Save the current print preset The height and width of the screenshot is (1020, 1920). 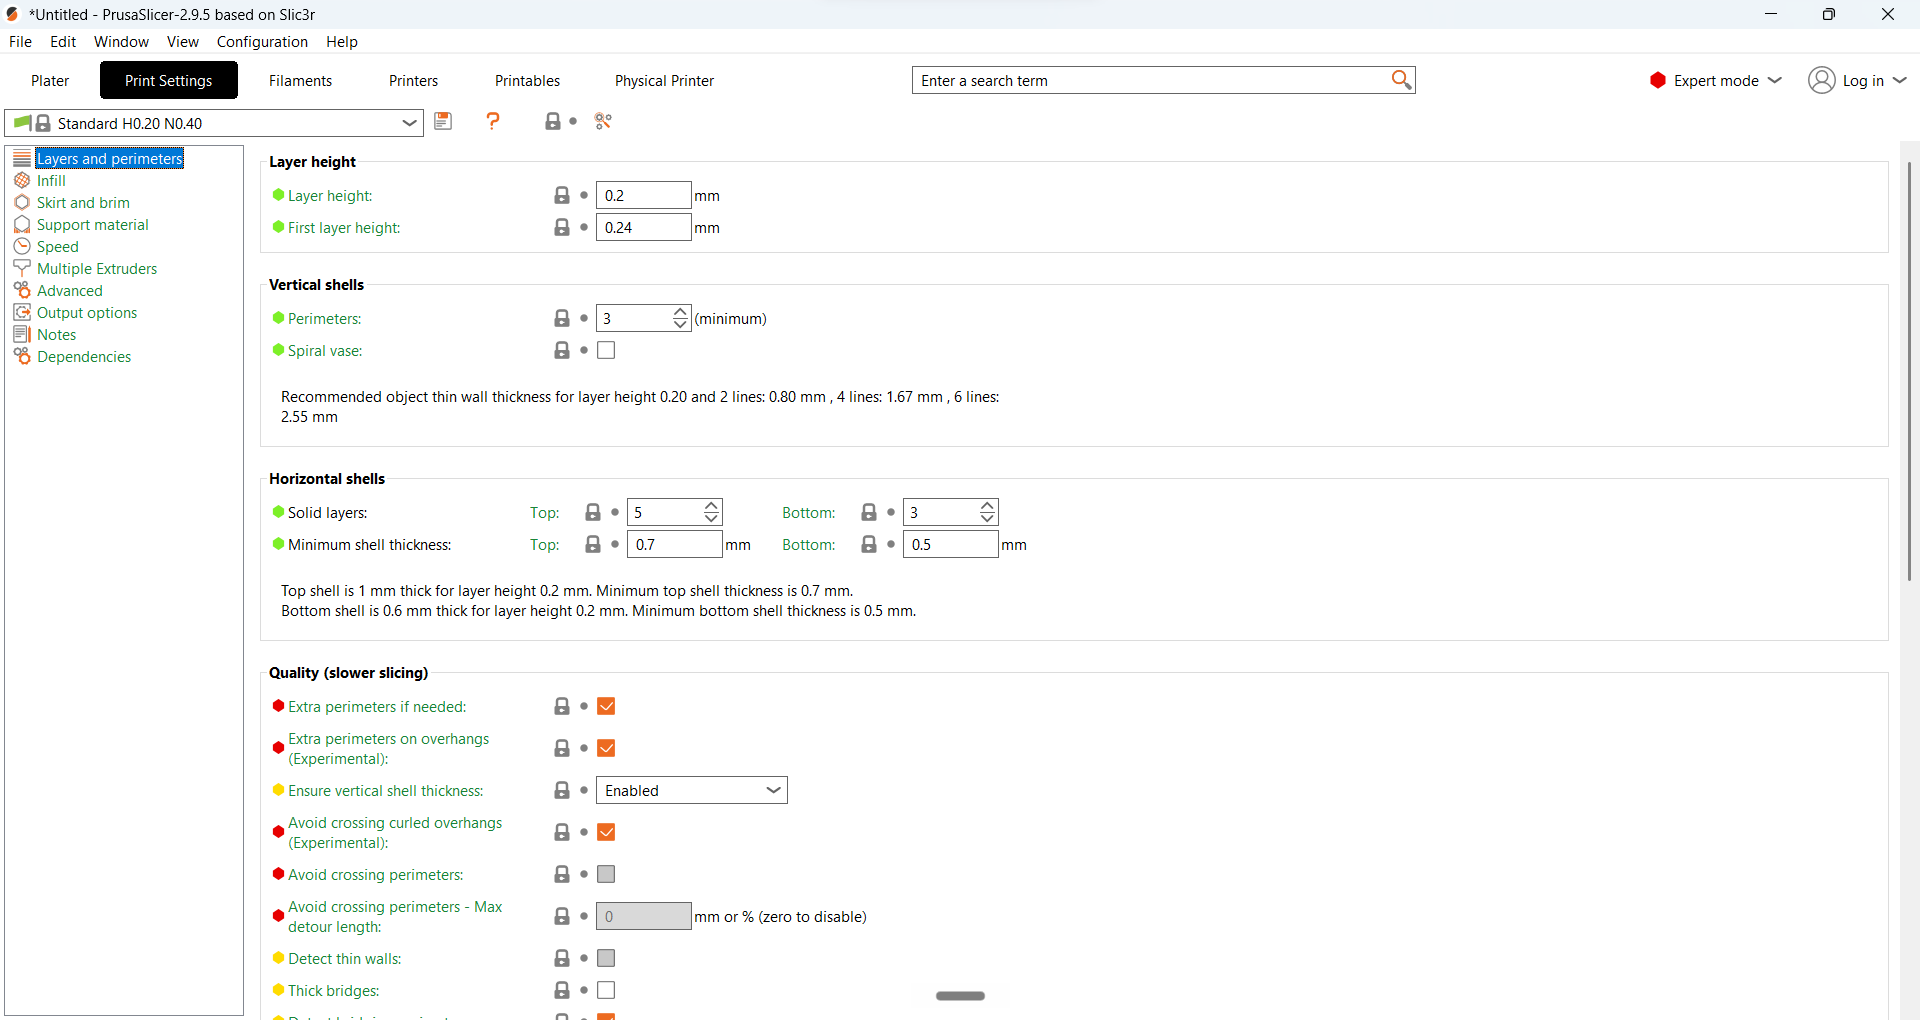pyautogui.click(x=443, y=121)
